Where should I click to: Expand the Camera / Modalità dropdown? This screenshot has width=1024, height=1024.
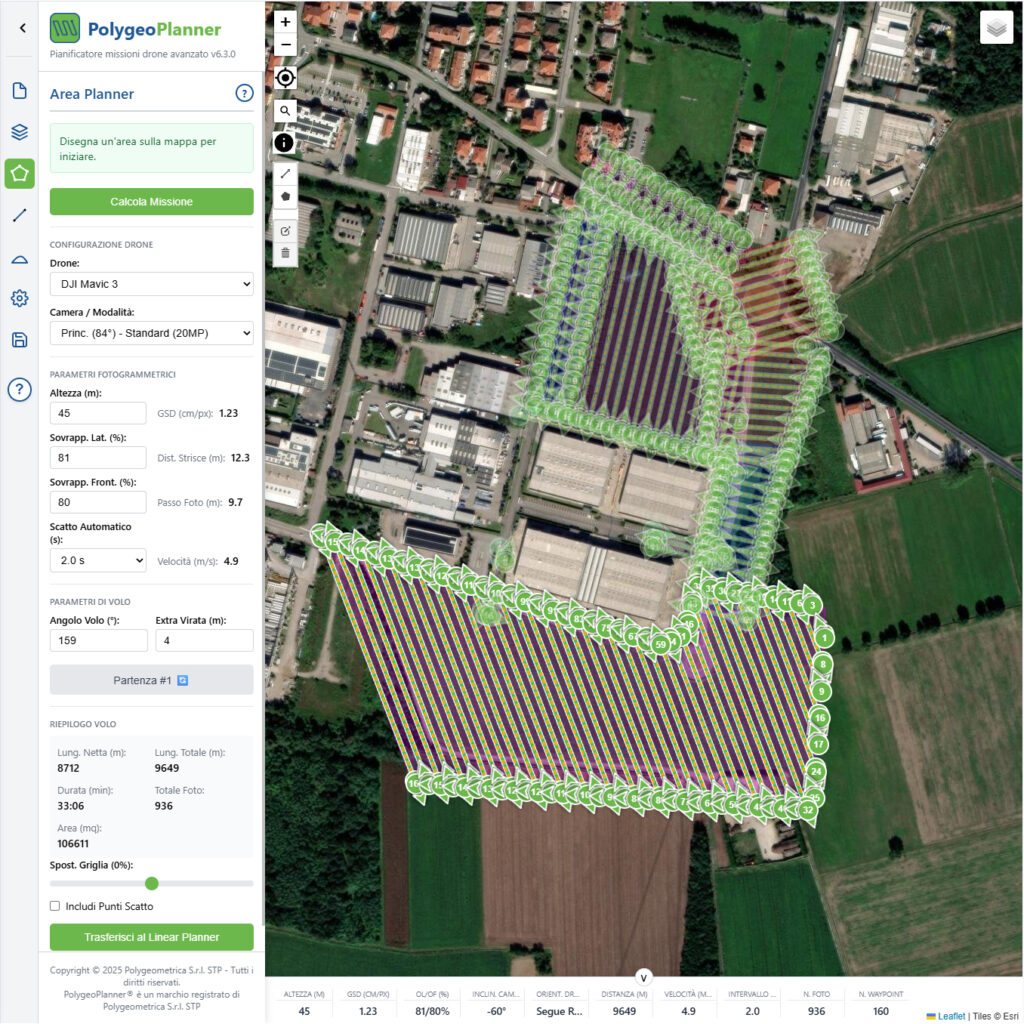(151, 333)
